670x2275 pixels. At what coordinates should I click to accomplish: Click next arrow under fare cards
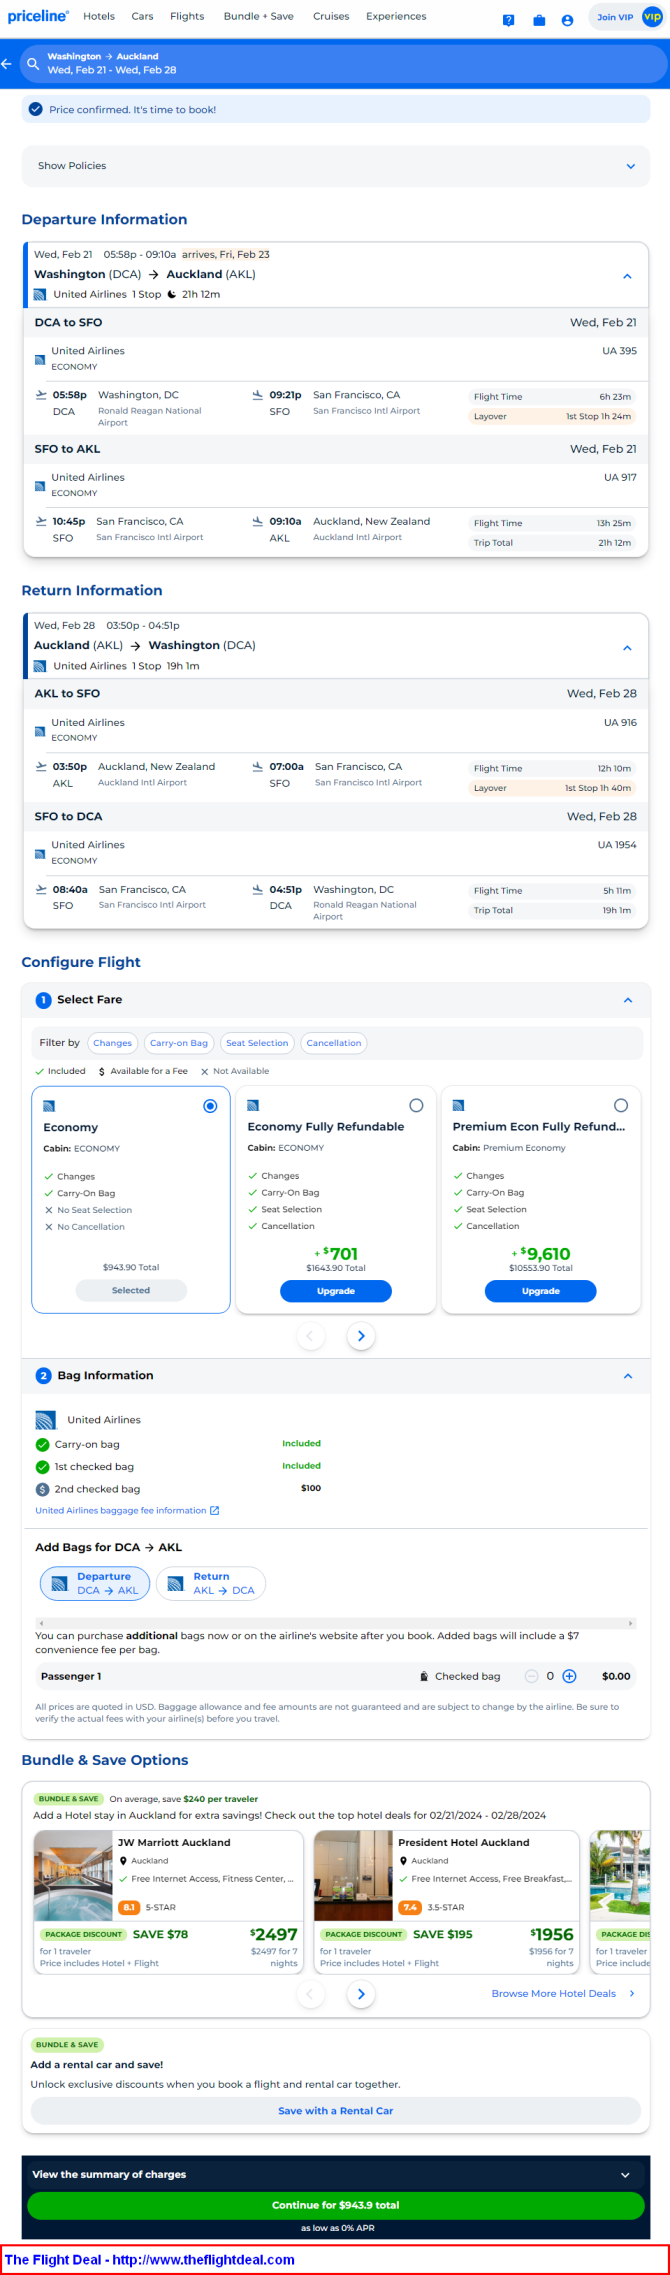361,1336
